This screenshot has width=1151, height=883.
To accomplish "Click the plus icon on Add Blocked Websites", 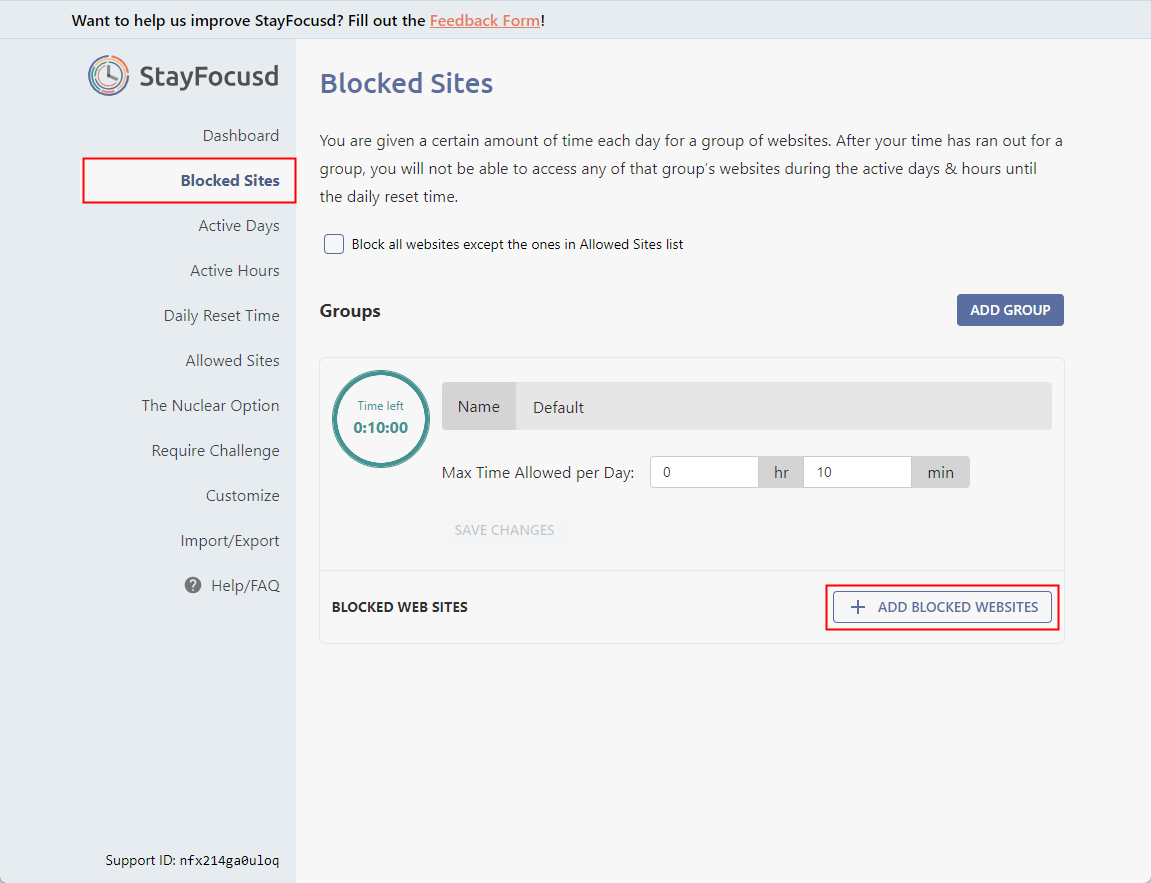I will click(x=857, y=607).
